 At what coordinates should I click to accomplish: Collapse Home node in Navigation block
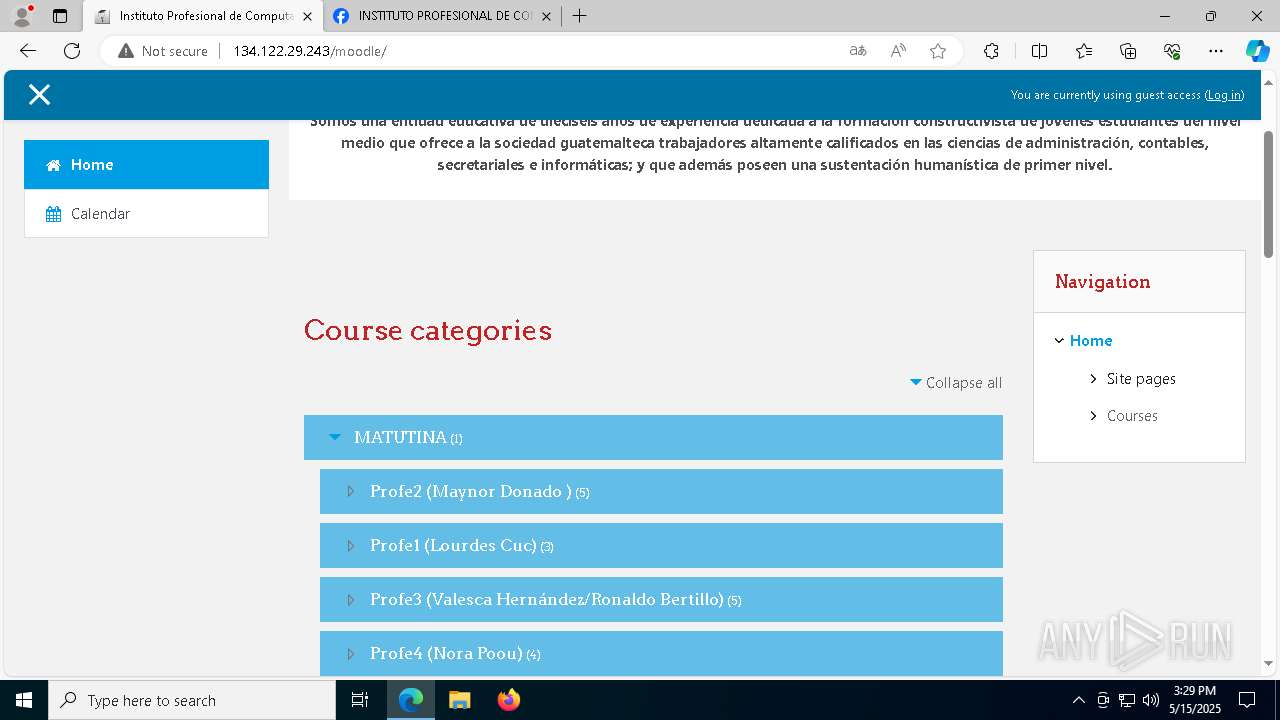(x=1059, y=341)
